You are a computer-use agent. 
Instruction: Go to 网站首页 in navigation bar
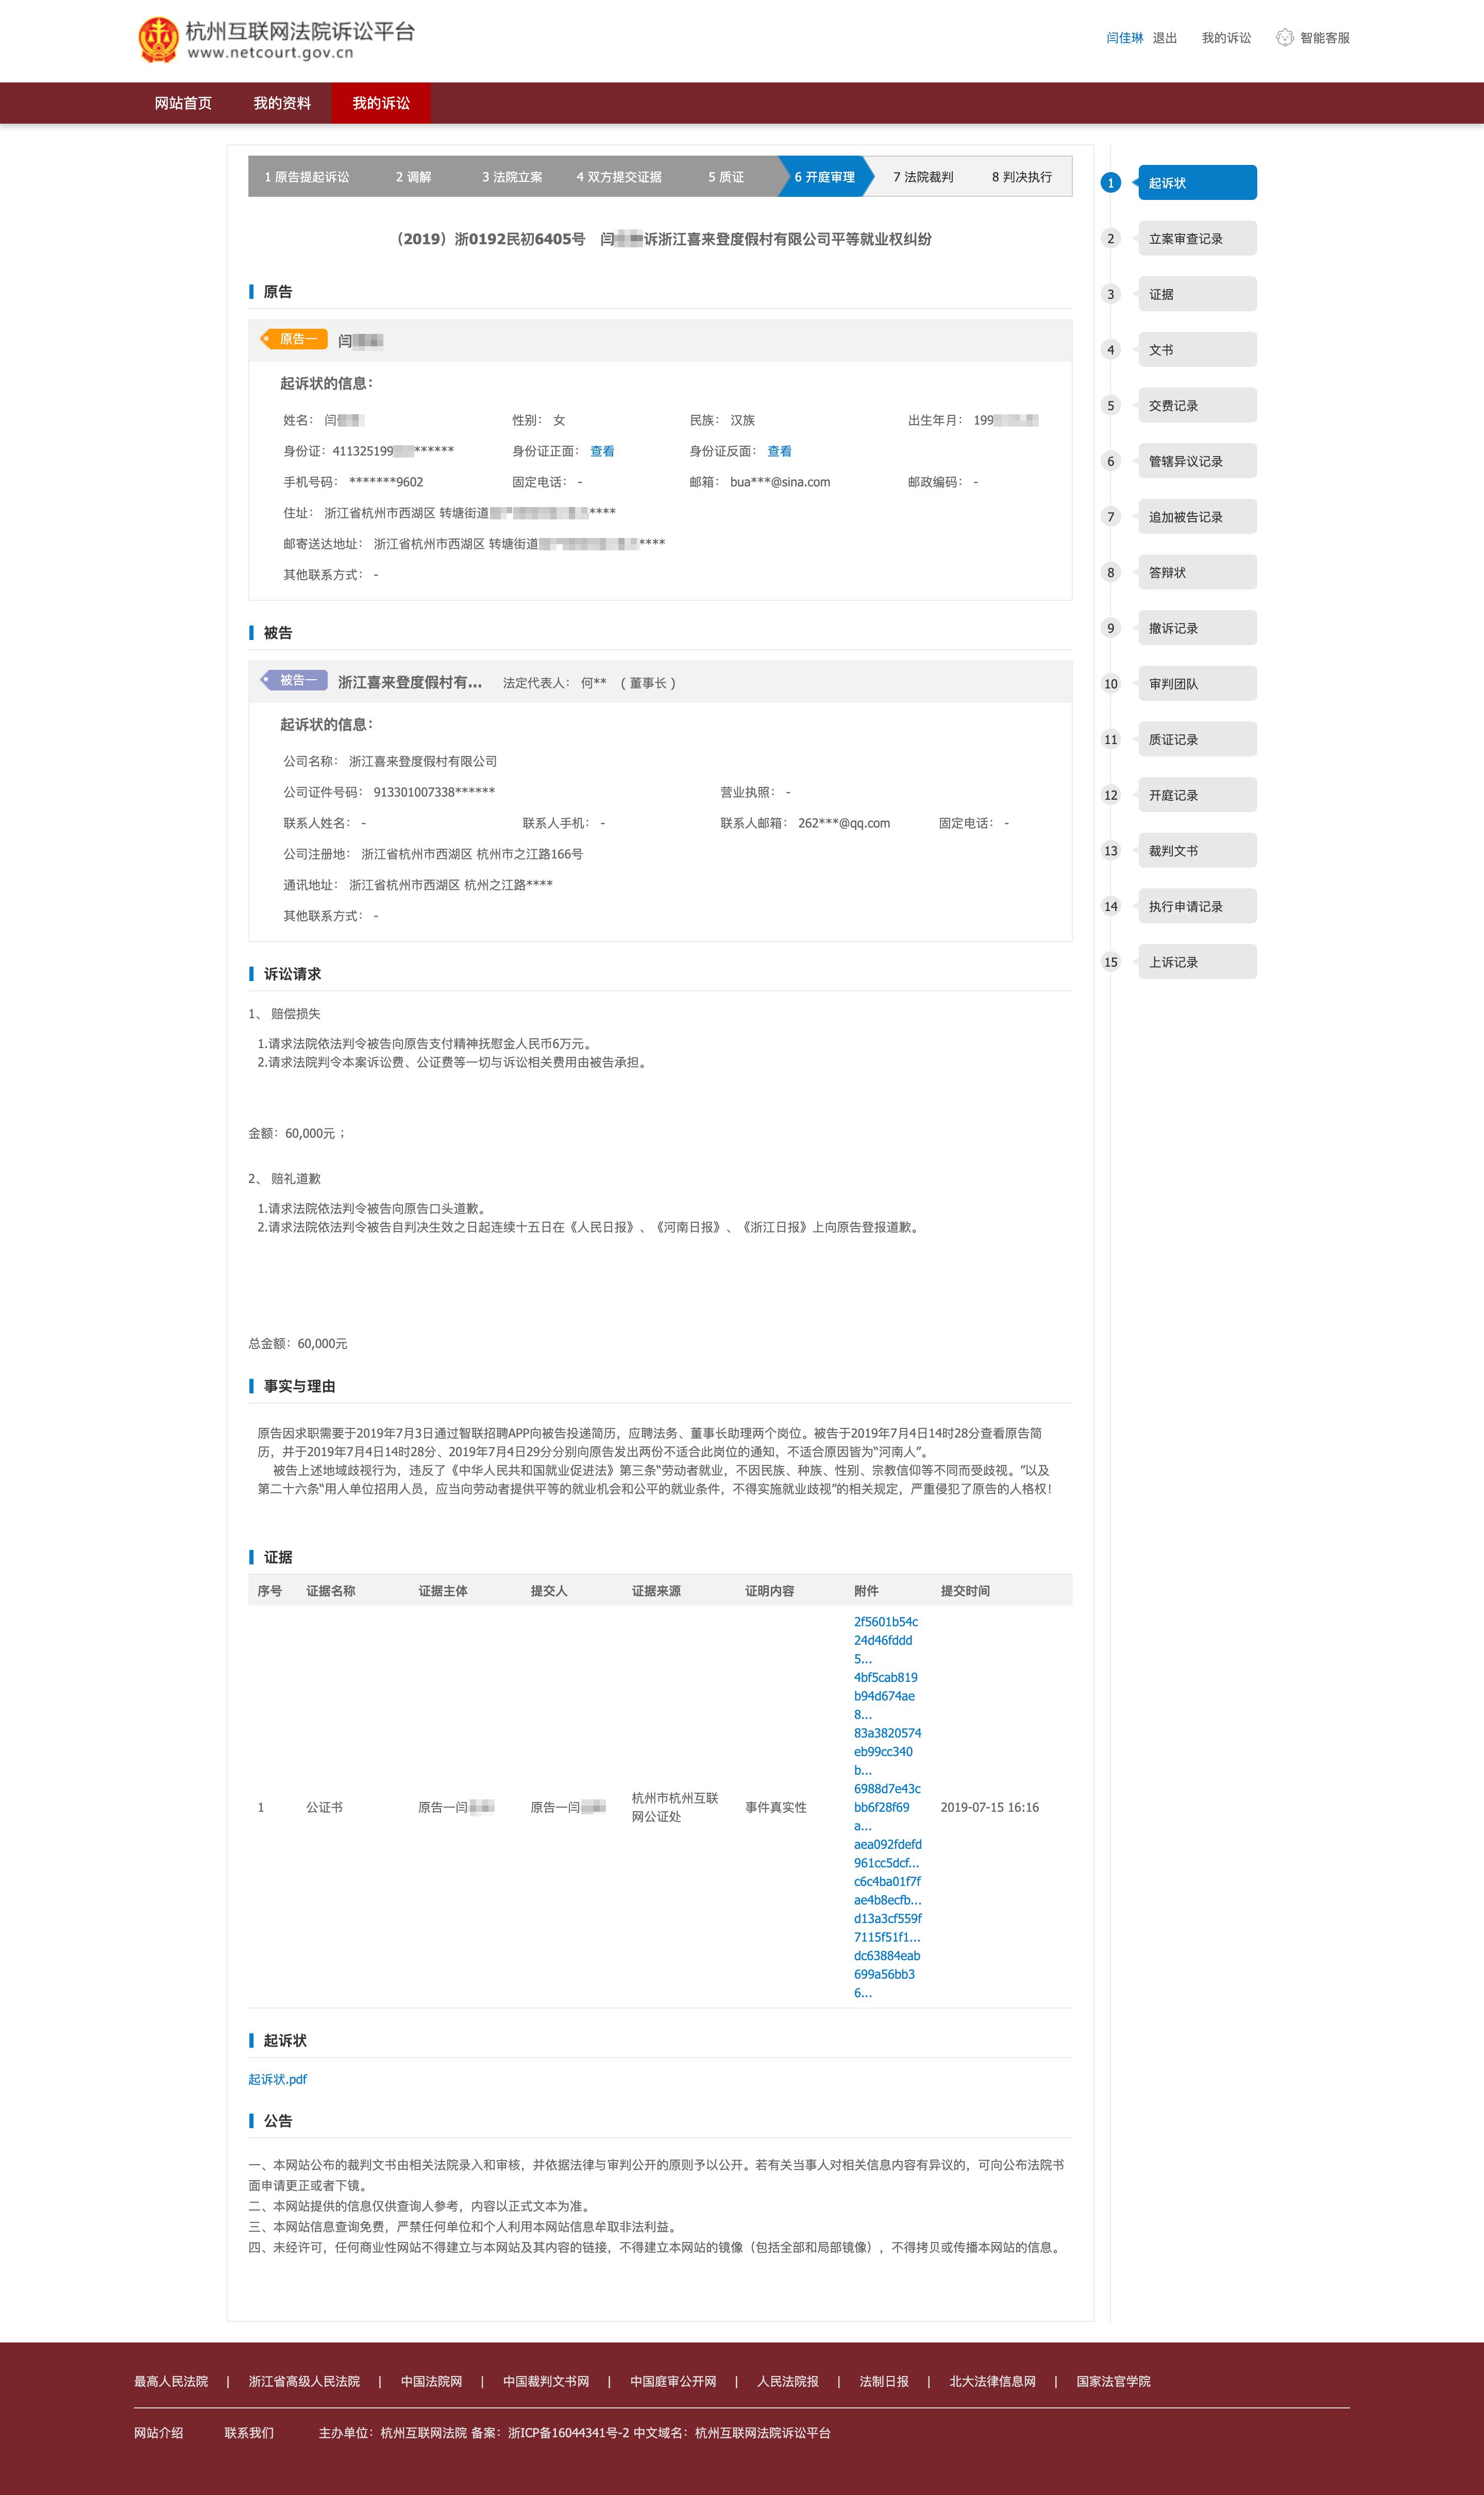(x=183, y=103)
